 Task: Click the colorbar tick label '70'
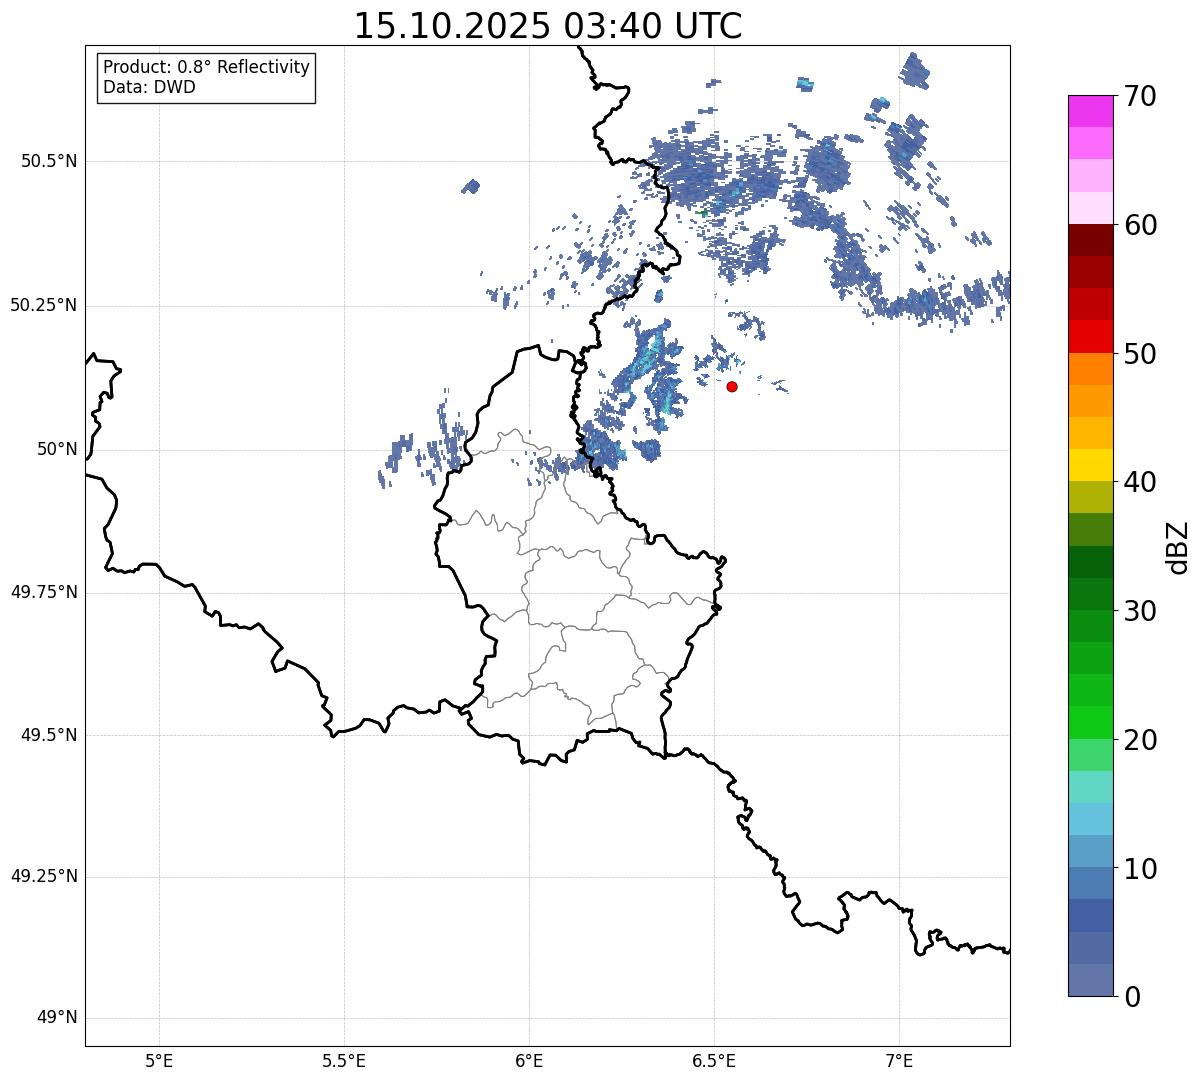click(x=1141, y=96)
